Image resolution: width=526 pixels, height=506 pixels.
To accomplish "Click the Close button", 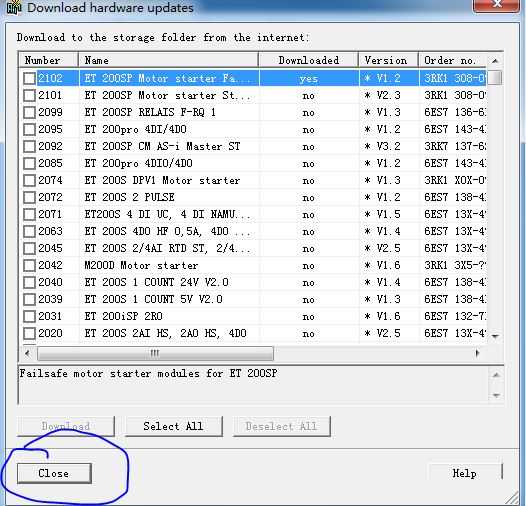I will coord(54,473).
